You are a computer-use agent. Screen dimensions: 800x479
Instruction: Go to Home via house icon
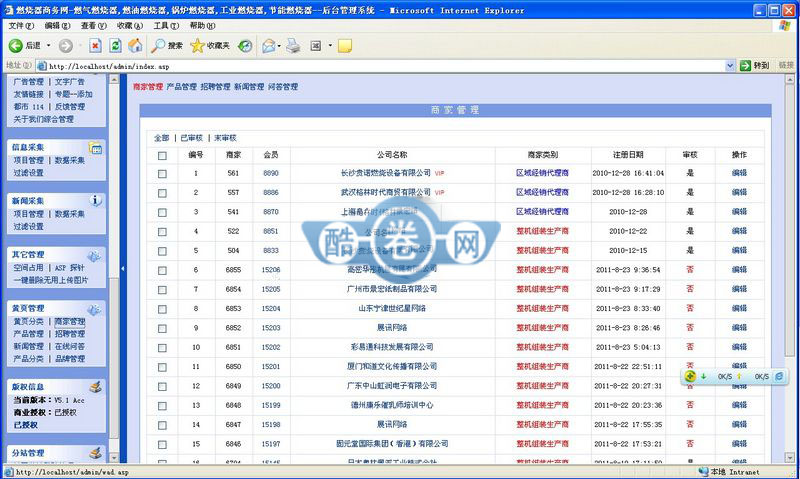[135, 46]
